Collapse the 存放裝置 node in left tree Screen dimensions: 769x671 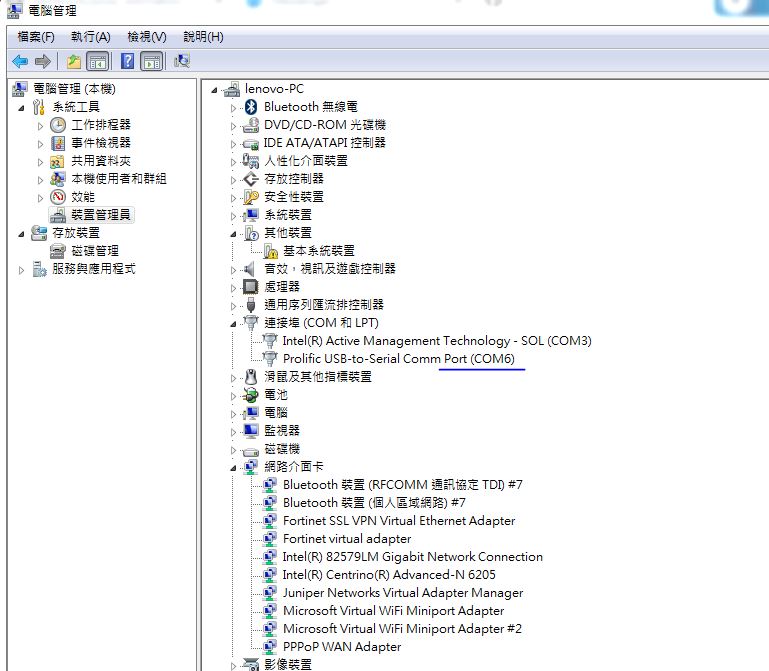coord(21,234)
